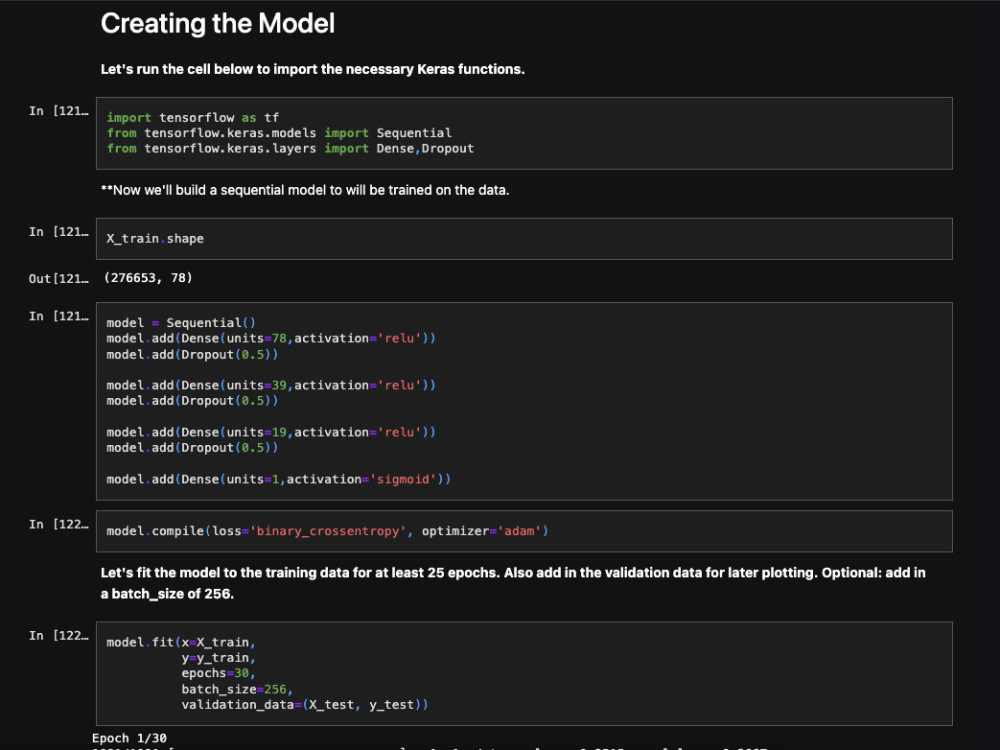This screenshot has height=750, width=1000.
Task: Click the Dense units=19 relu line
Action: tap(271, 432)
